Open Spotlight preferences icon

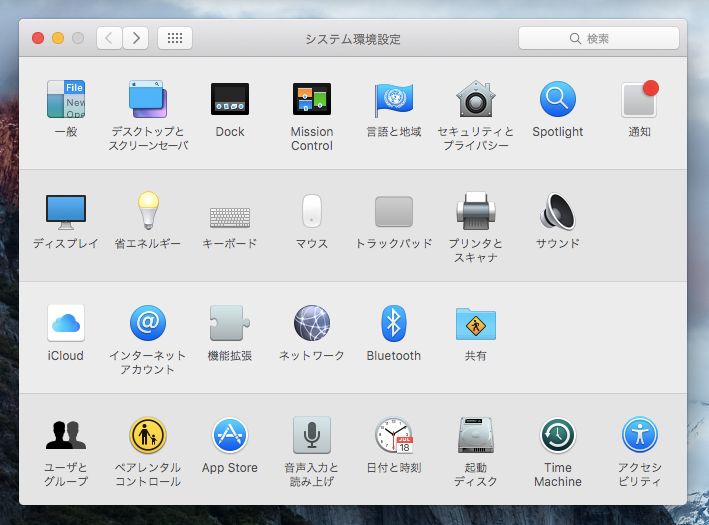(x=558, y=99)
